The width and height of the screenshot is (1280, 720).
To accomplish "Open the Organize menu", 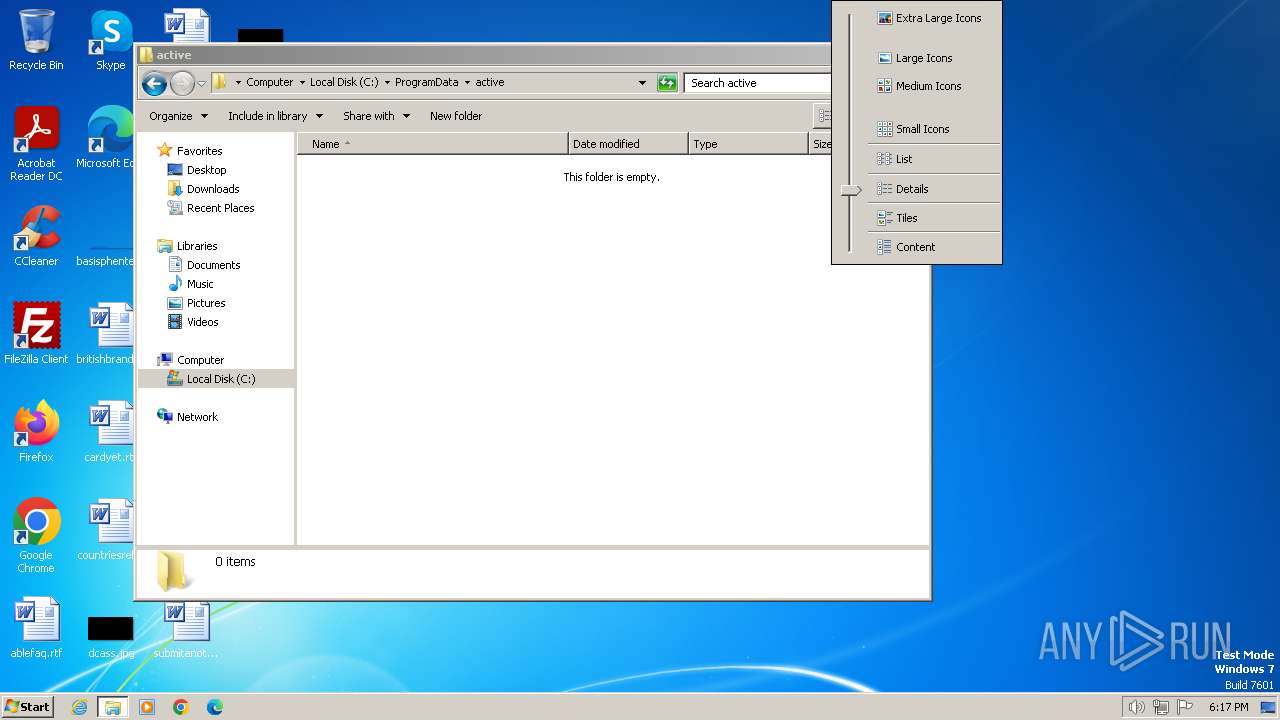I will [178, 116].
